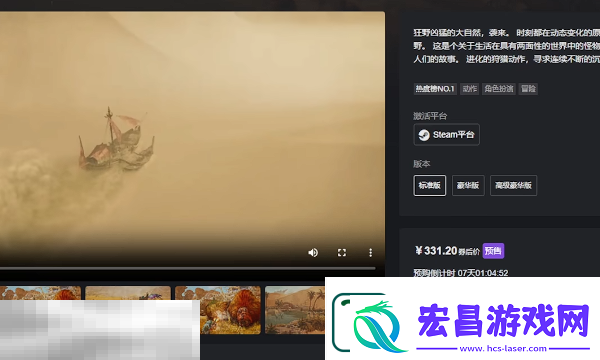Open the grassland plains screenshot thumbnail
Screen dimensions: 600x360
point(128,293)
